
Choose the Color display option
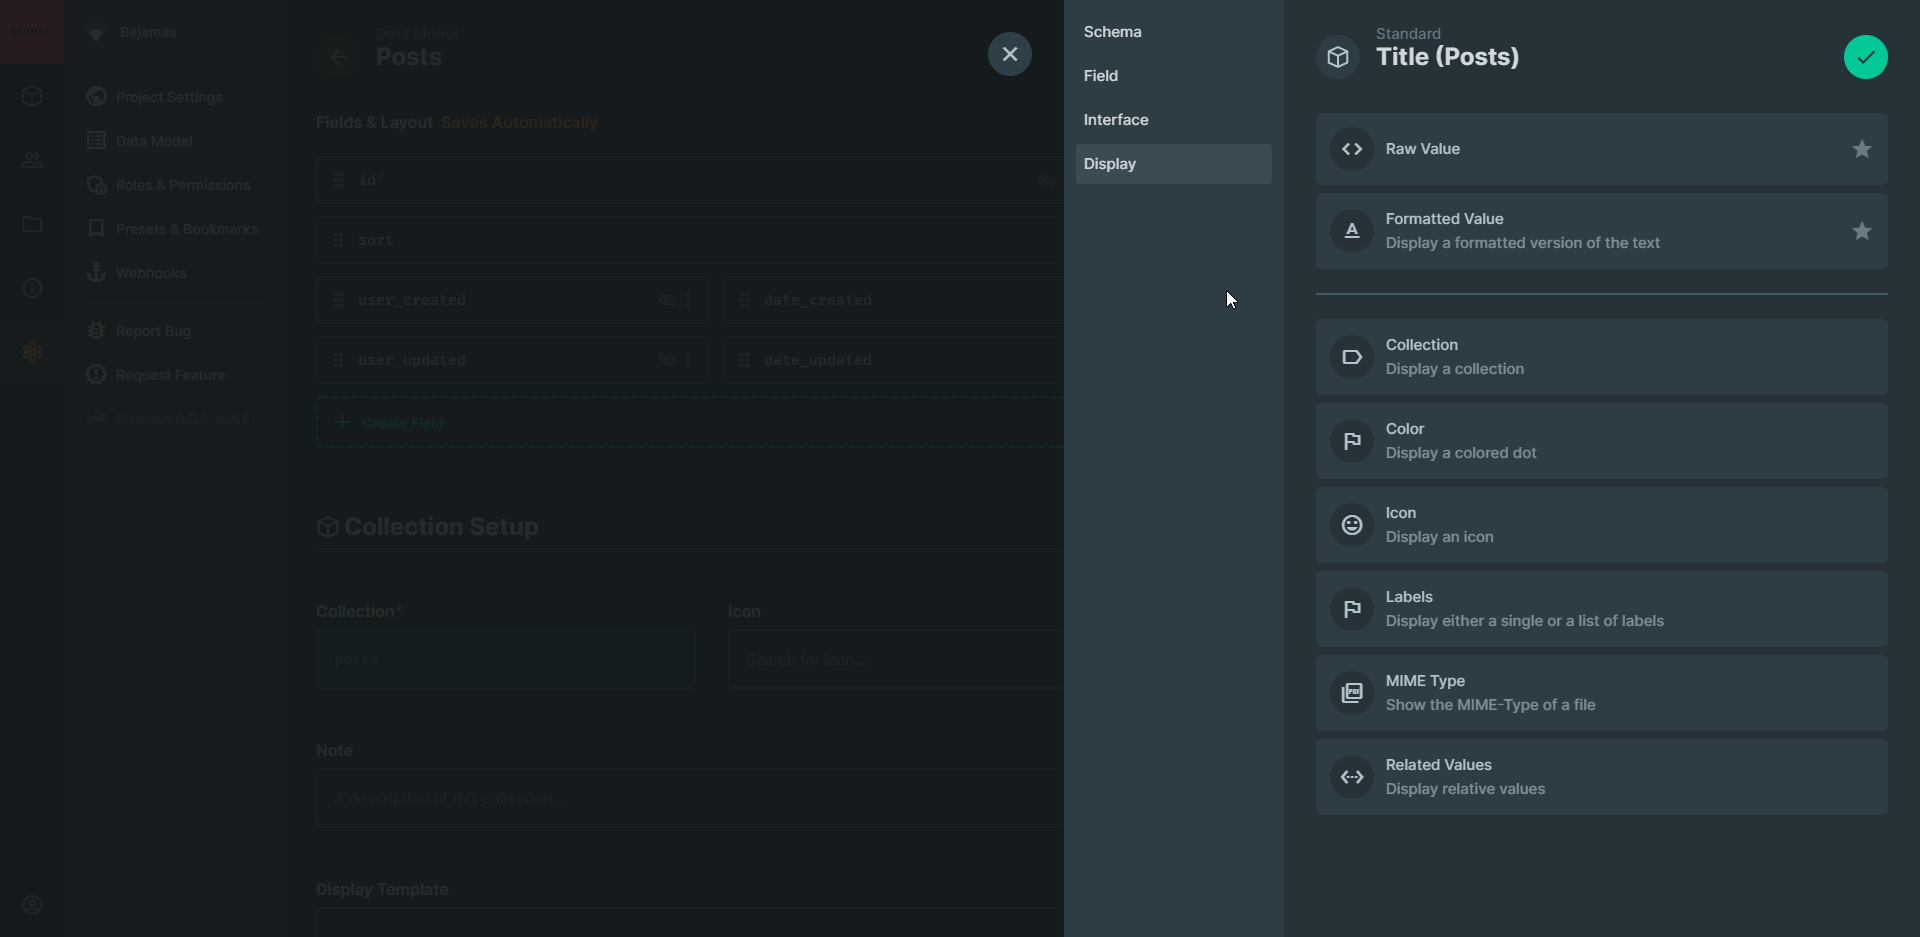click(1601, 441)
